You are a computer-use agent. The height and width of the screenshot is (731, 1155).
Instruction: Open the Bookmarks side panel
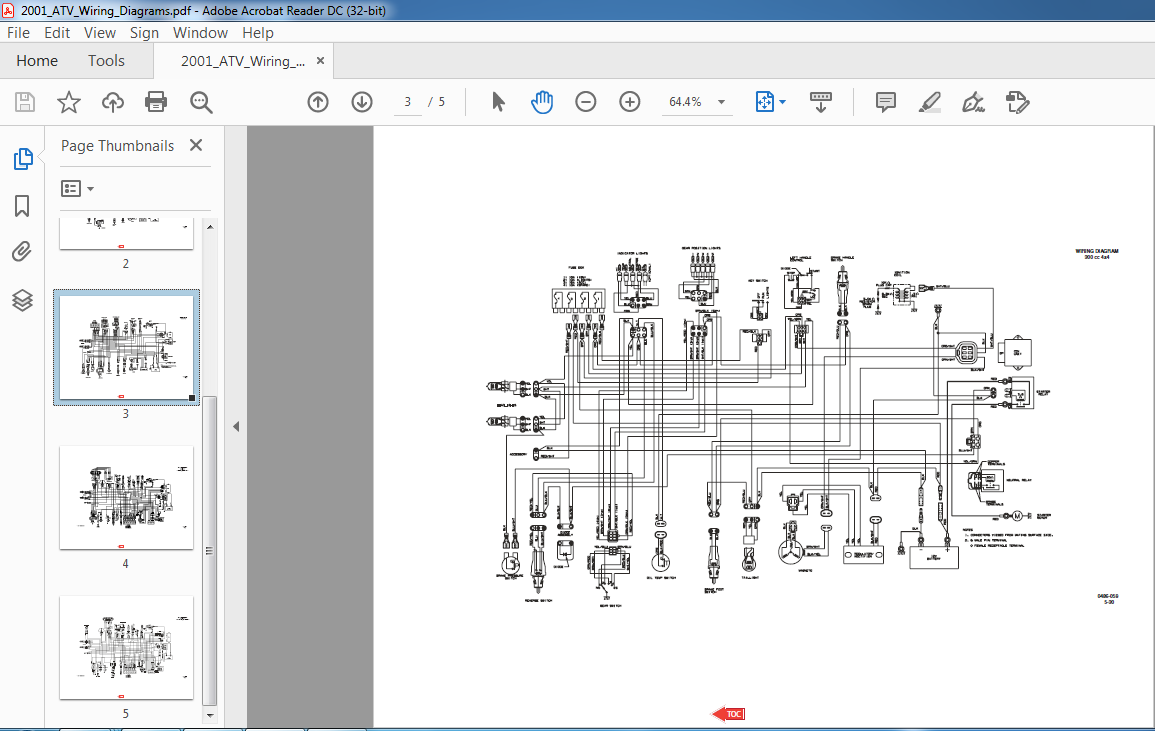click(x=22, y=206)
